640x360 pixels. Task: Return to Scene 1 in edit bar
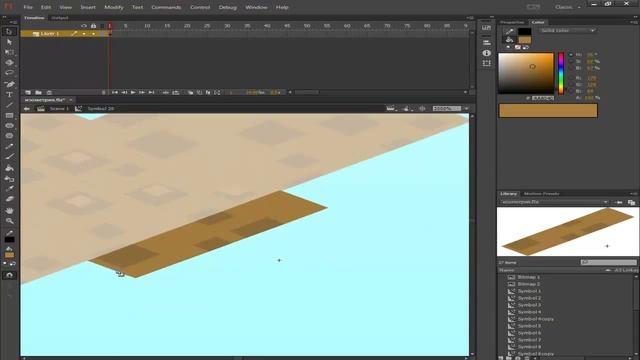(x=59, y=109)
